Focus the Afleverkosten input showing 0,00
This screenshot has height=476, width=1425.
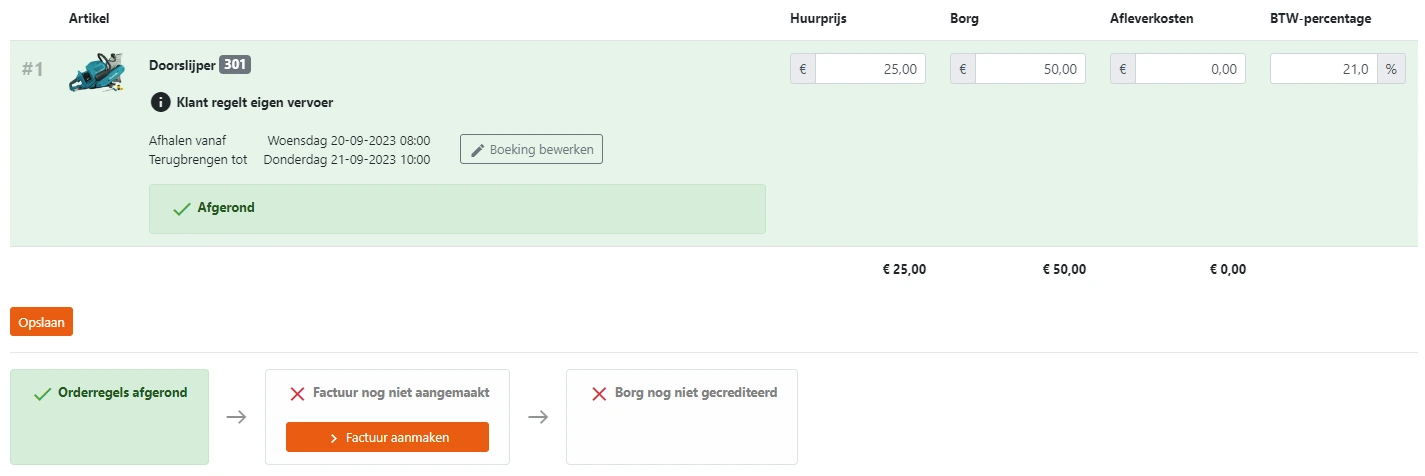[x=1190, y=69]
